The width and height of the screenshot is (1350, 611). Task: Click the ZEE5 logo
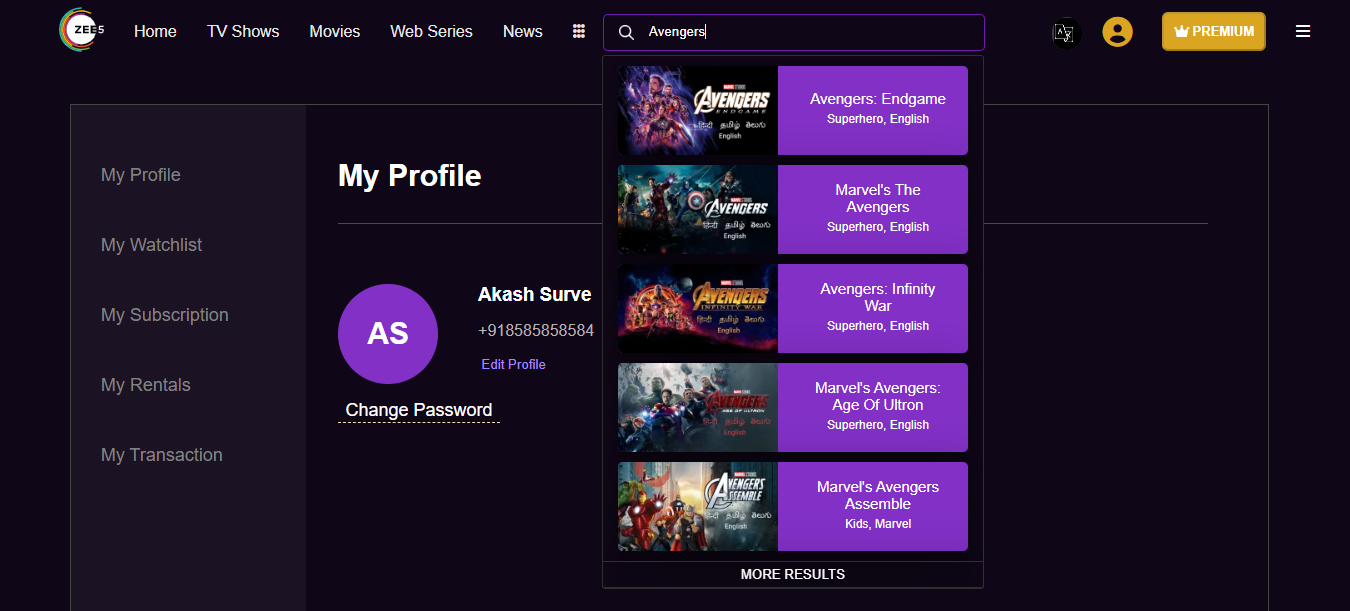(82, 30)
